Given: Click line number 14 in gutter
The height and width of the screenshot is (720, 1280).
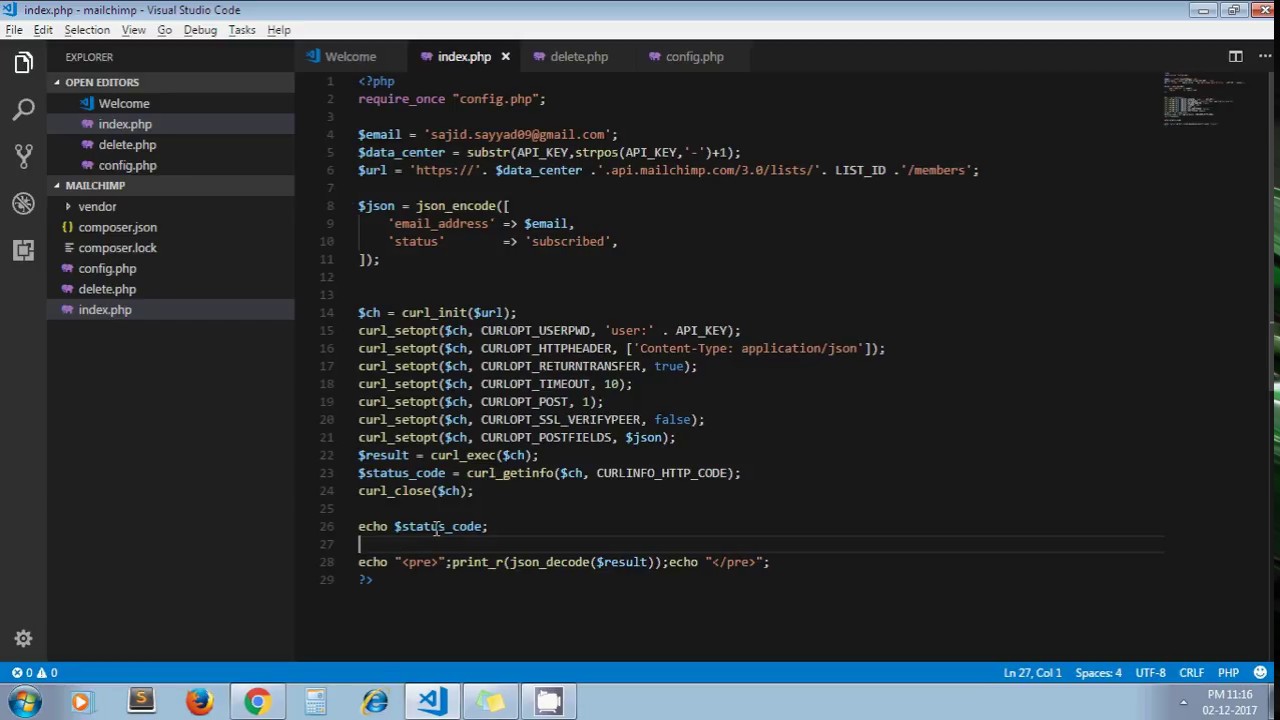Looking at the screenshot, I should pos(327,313).
